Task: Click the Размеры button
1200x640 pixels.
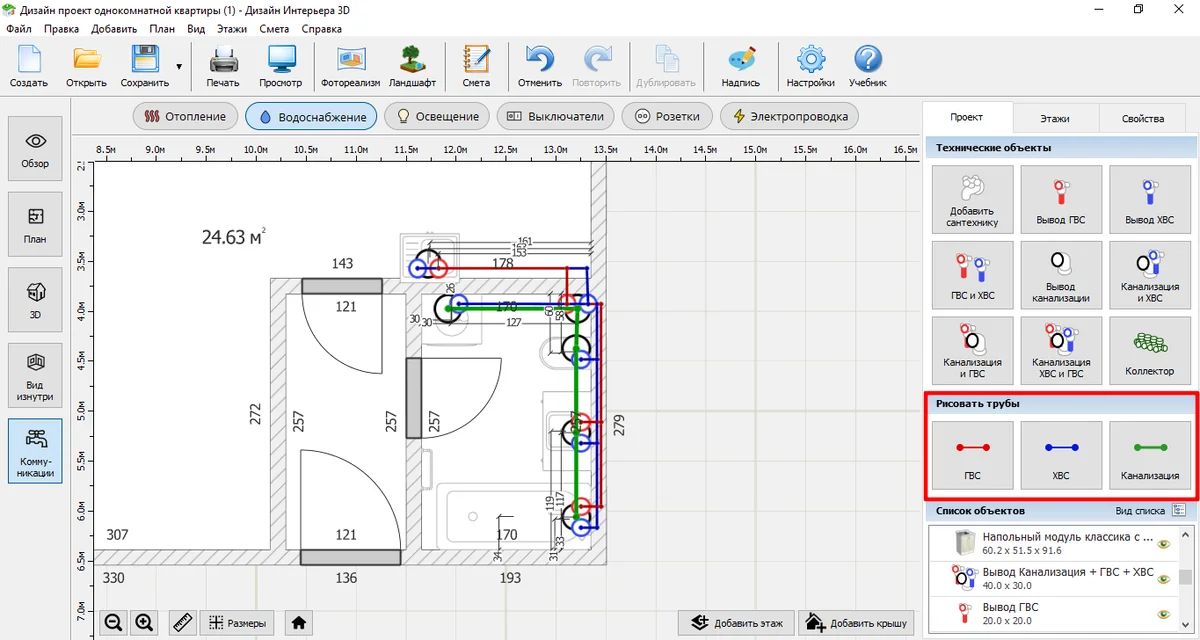Action: 238,622
